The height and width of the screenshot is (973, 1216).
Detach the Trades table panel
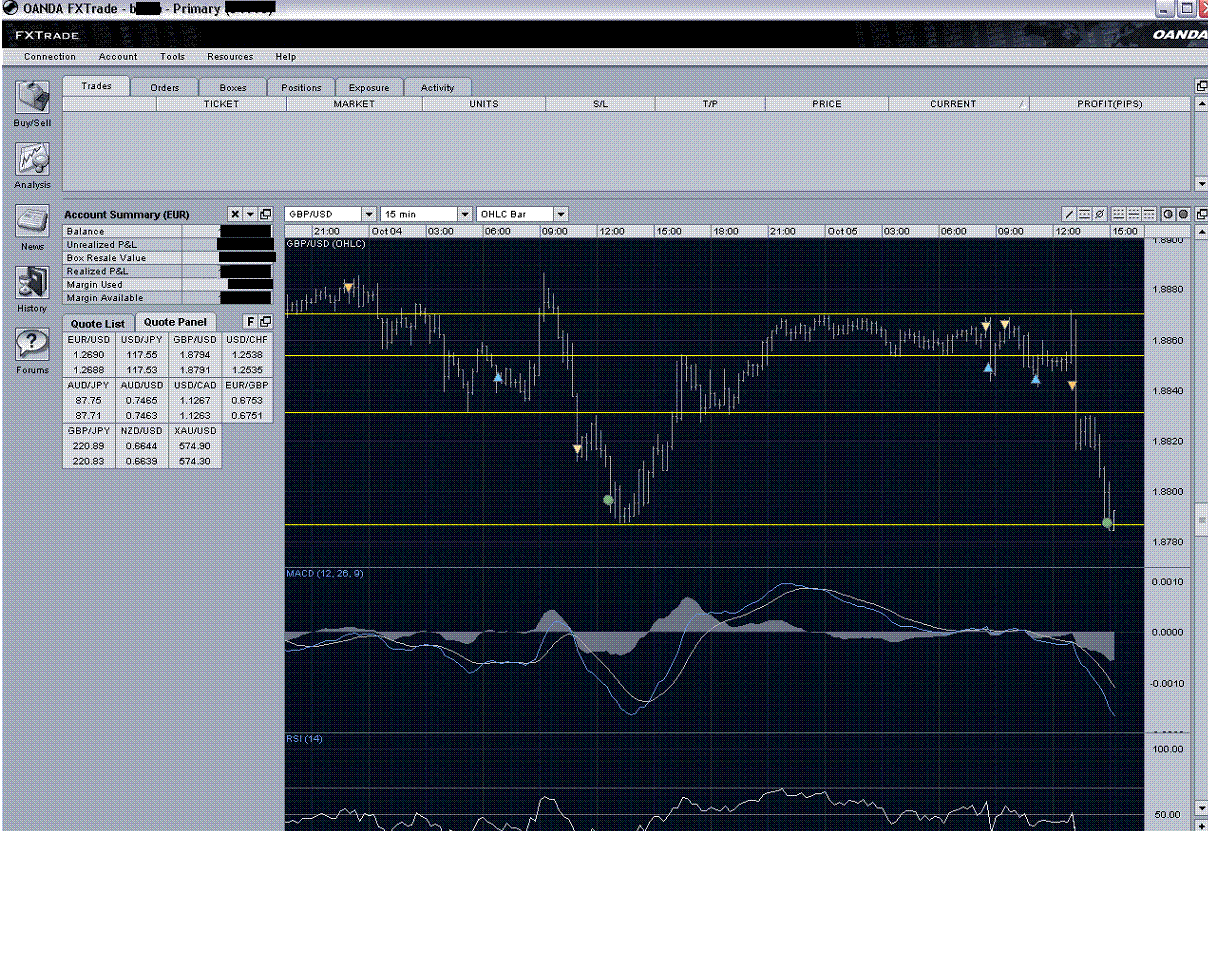click(1202, 86)
